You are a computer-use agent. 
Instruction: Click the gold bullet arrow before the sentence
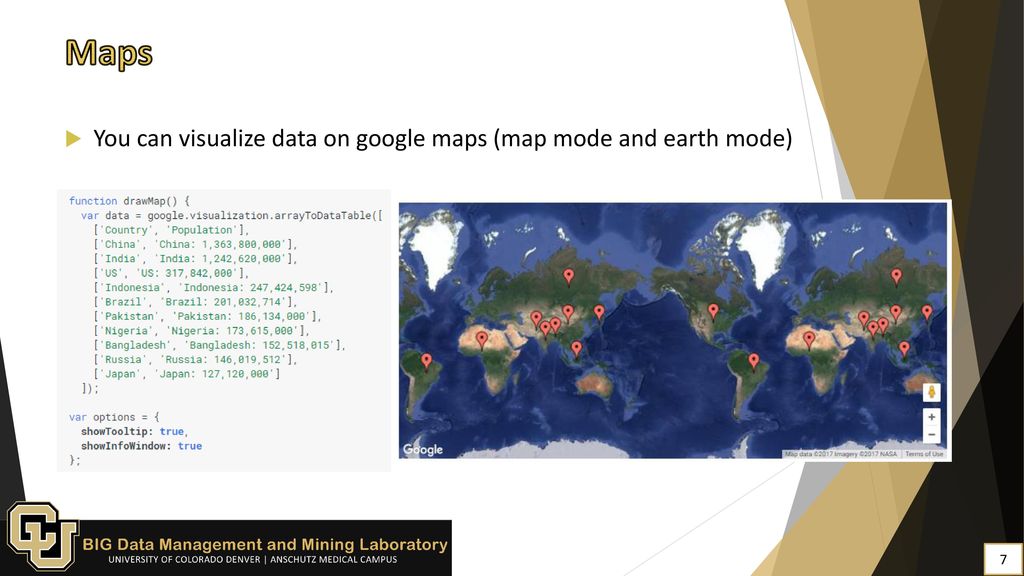coord(73,138)
